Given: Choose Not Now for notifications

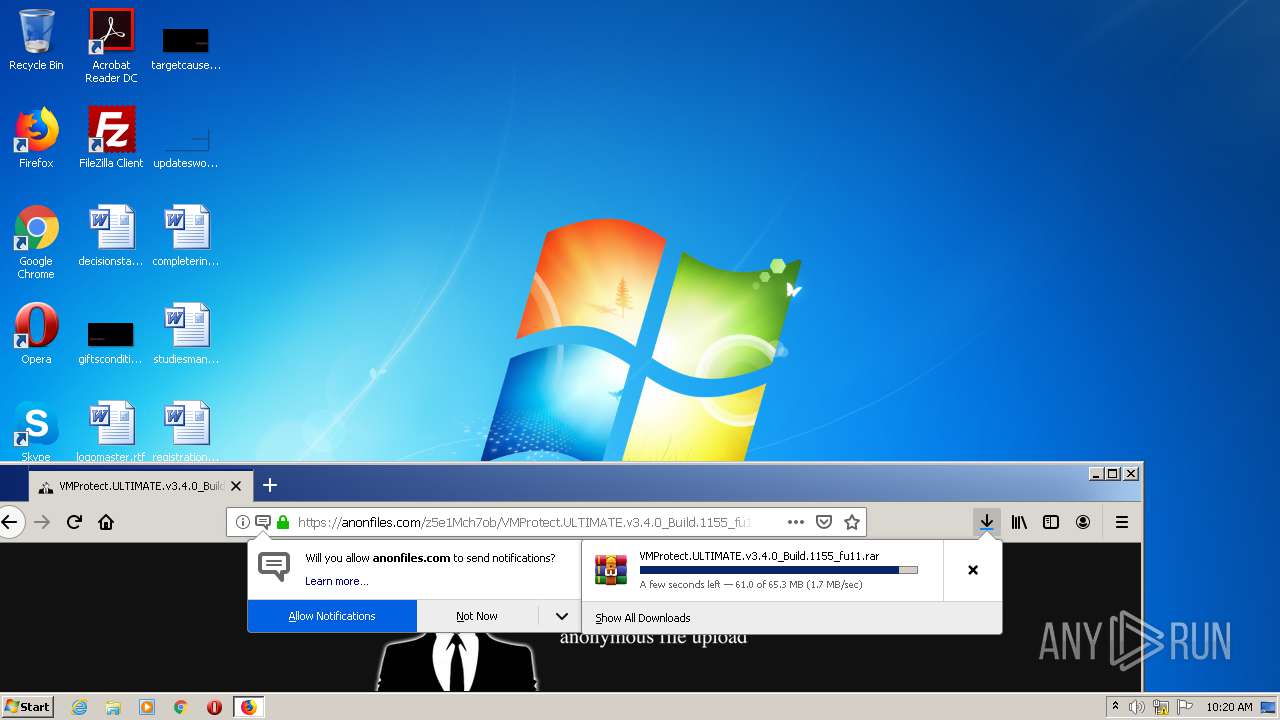Looking at the screenshot, I should (477, 616).
